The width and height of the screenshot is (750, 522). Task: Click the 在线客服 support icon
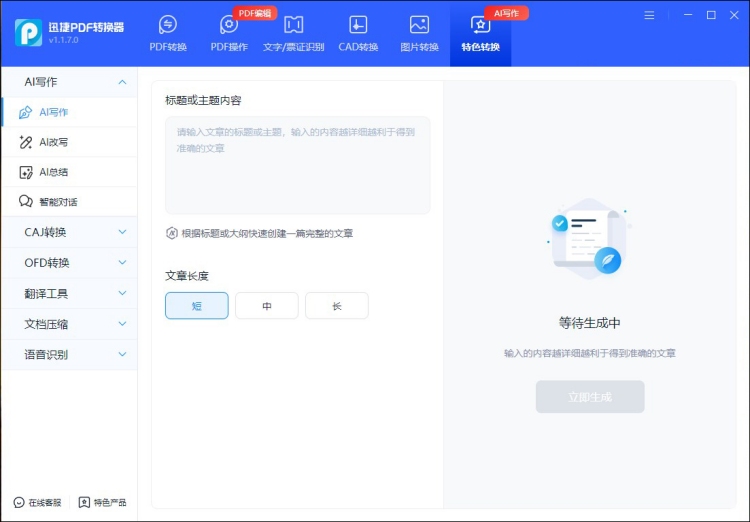(19, 502)
